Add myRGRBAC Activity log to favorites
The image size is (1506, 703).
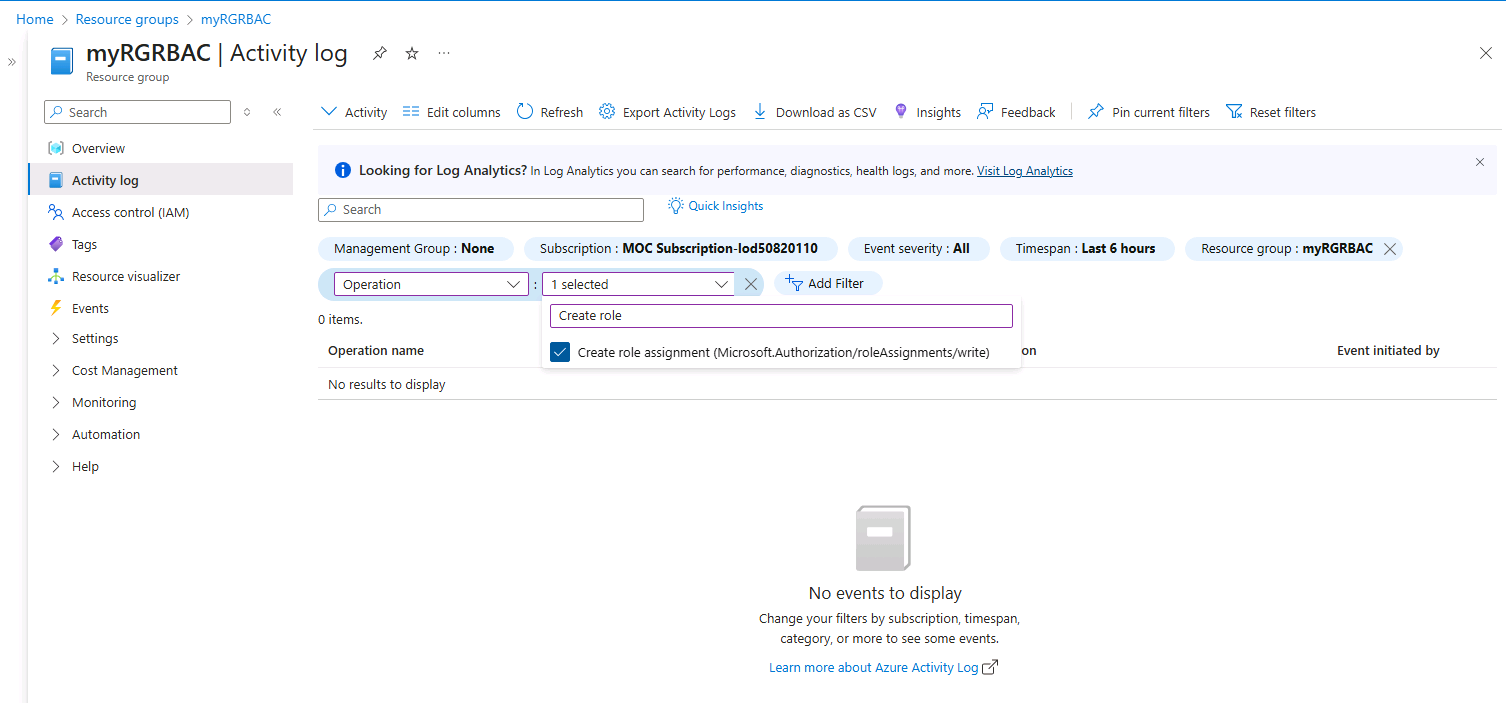point(411,53)
